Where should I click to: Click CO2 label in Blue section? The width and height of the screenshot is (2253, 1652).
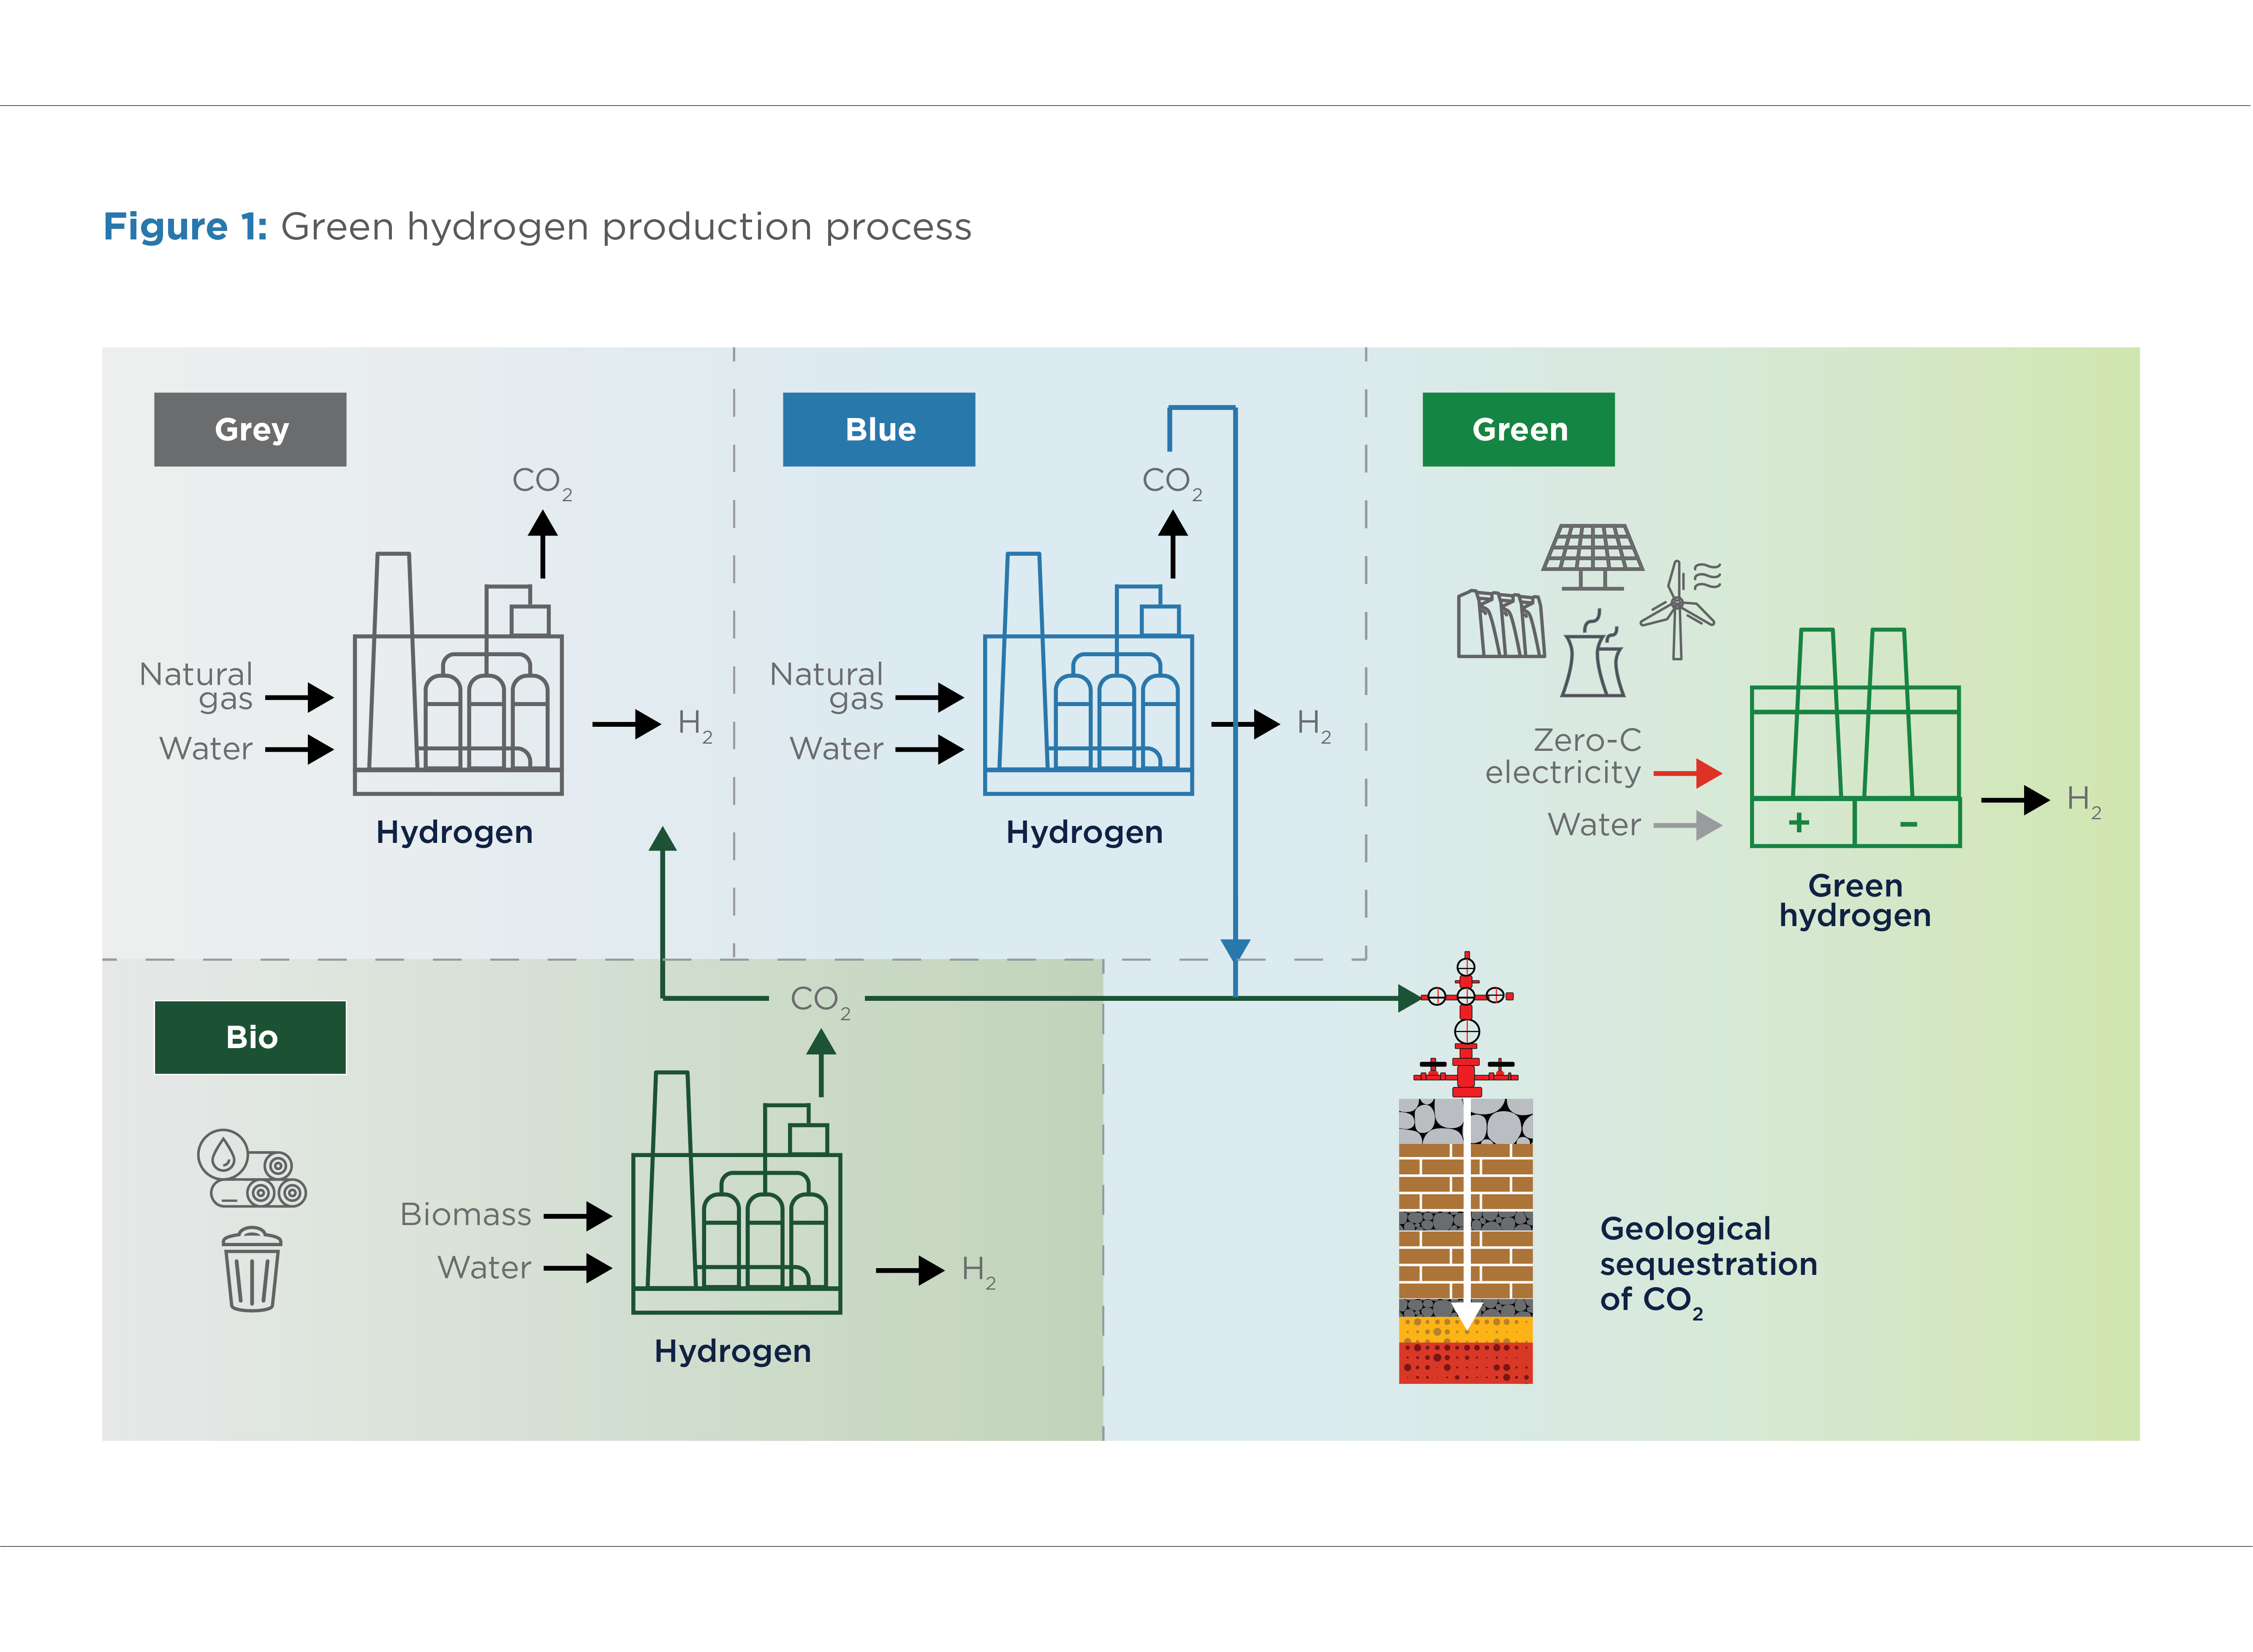point(1172,483)
